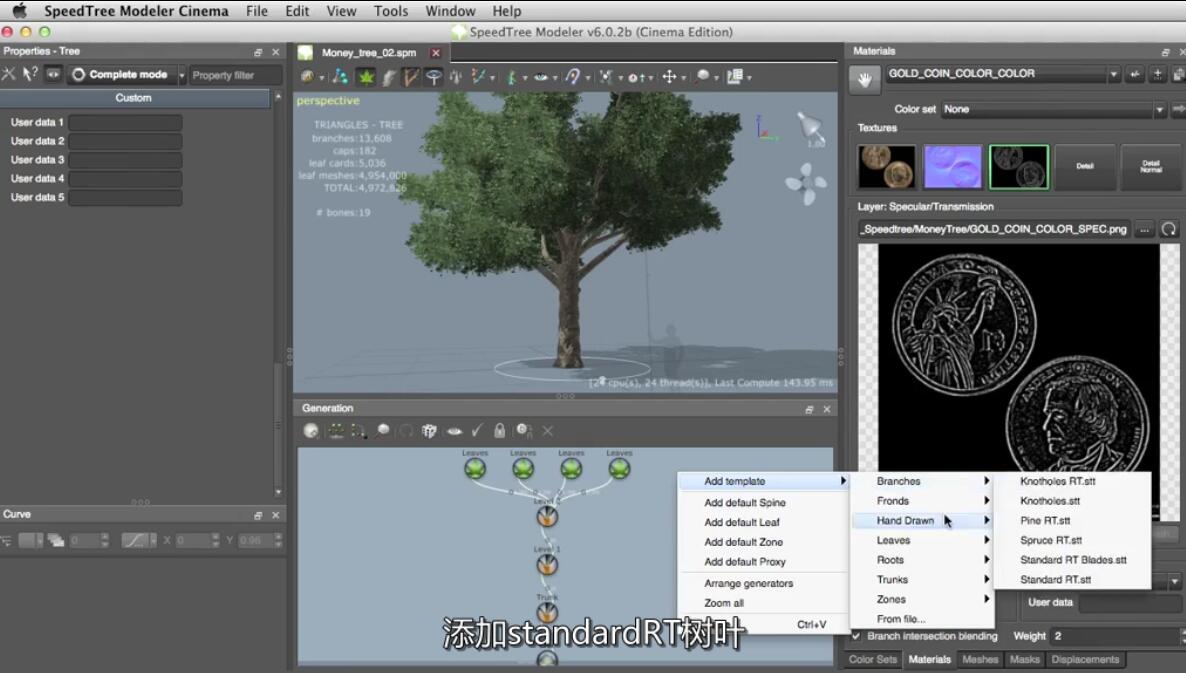Image resolution: width=1186 pixels, height=673 pixels.
Task: Select the specular coin texture thumbnail
Action: (1019, 166)
